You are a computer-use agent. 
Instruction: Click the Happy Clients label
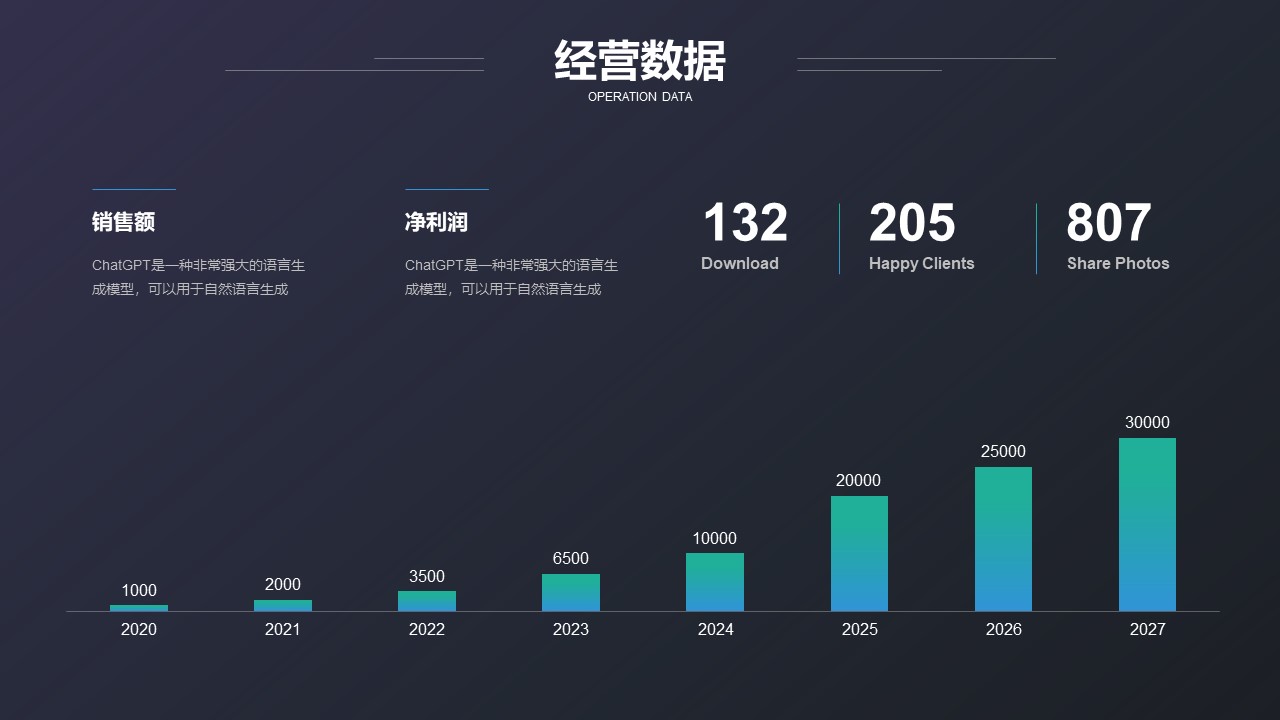click(921, 263)
